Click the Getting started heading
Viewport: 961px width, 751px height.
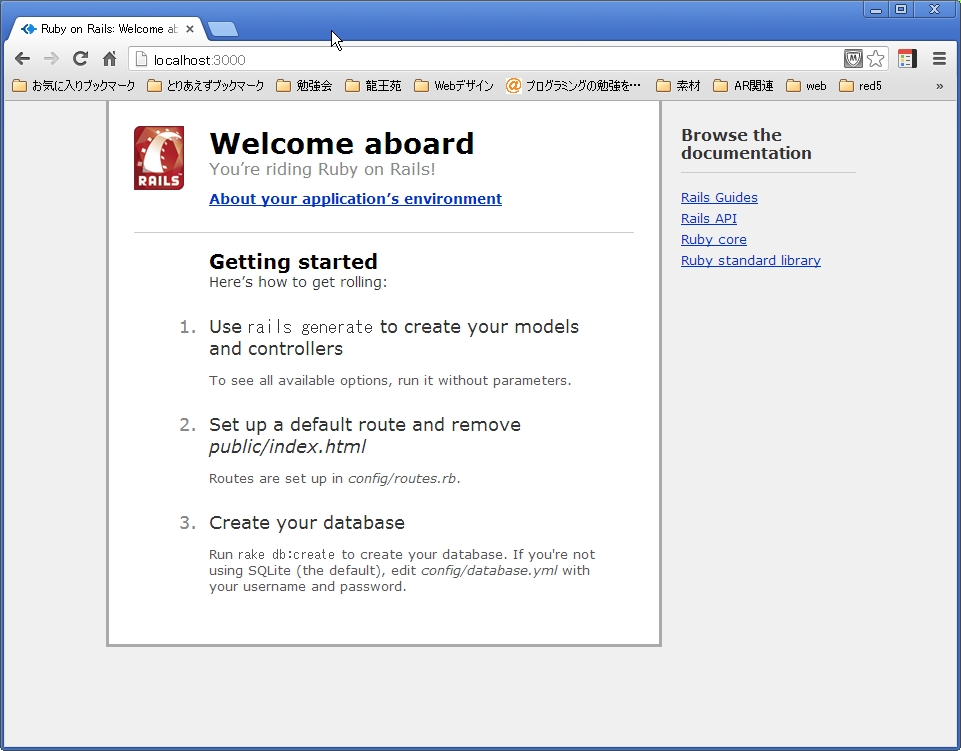(x=293, y=262)
